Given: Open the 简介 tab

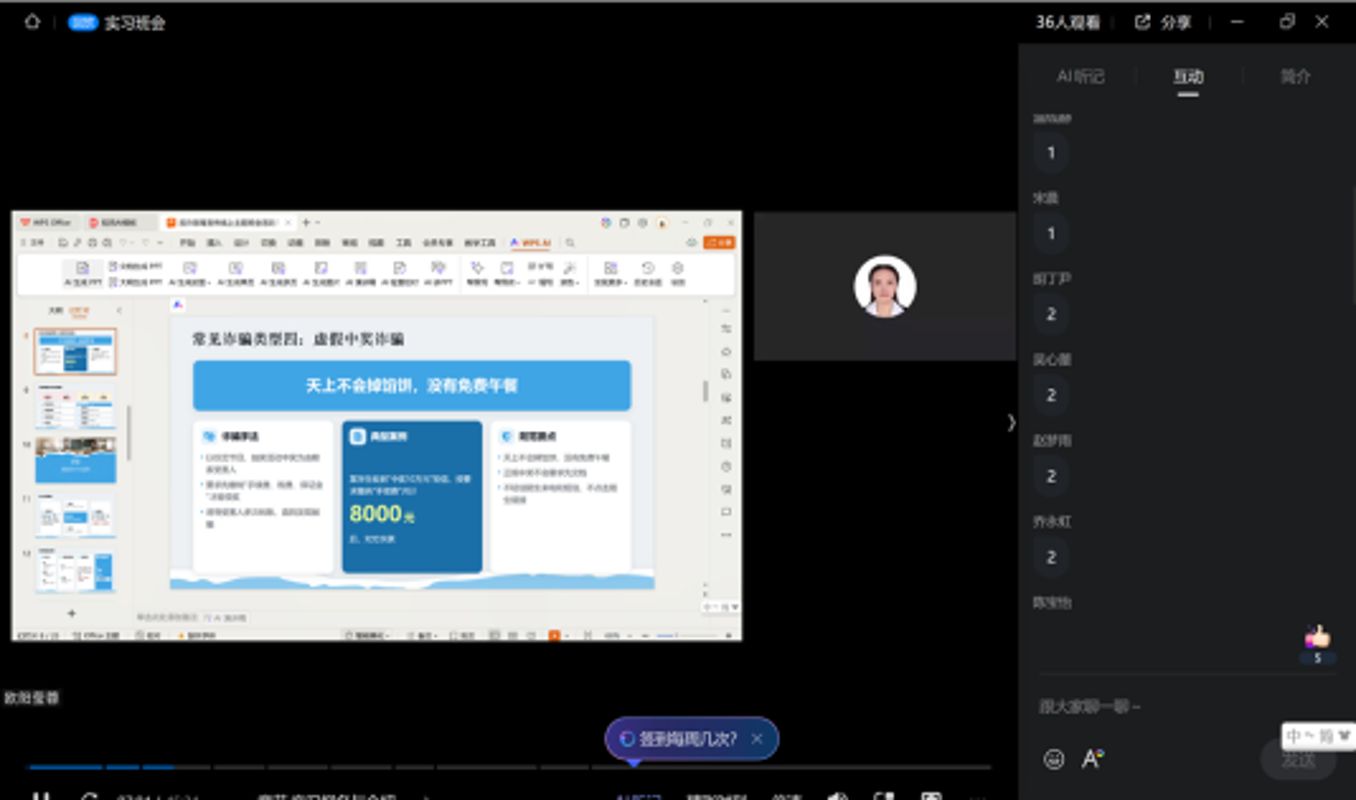Looking at the screenshot, I should point(1295,76).
